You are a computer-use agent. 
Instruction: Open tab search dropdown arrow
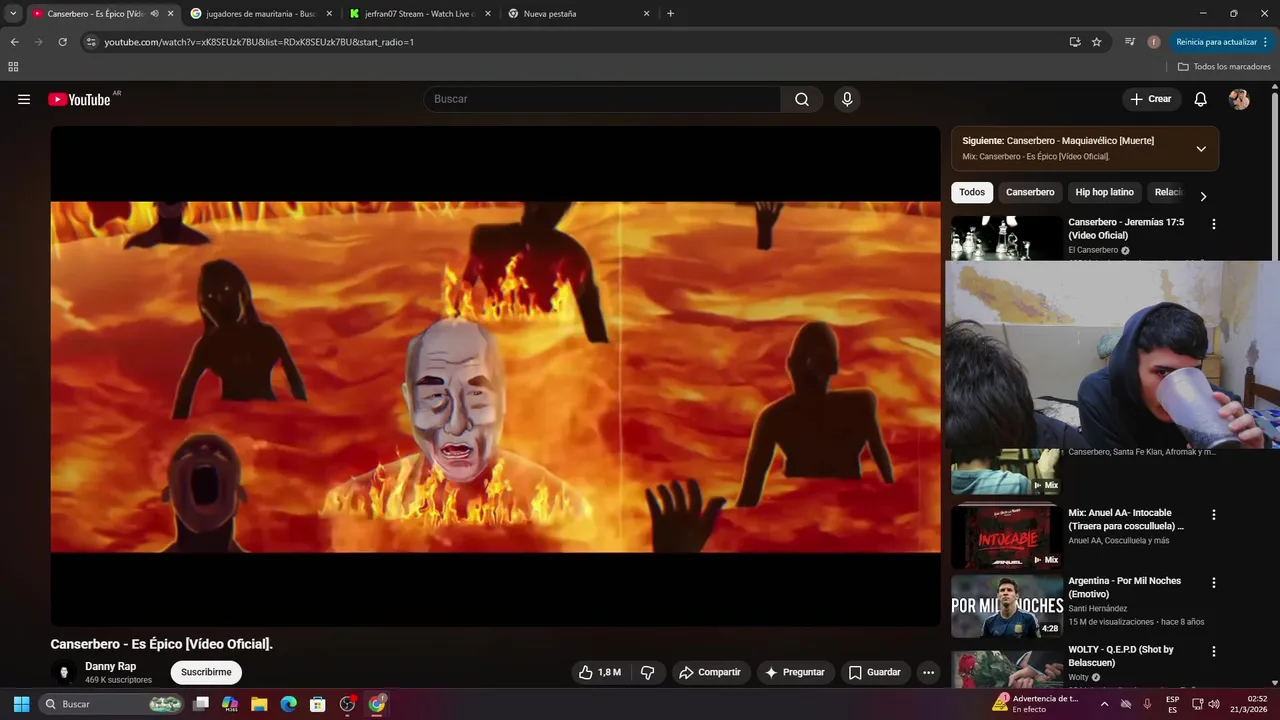click(13, 14)
